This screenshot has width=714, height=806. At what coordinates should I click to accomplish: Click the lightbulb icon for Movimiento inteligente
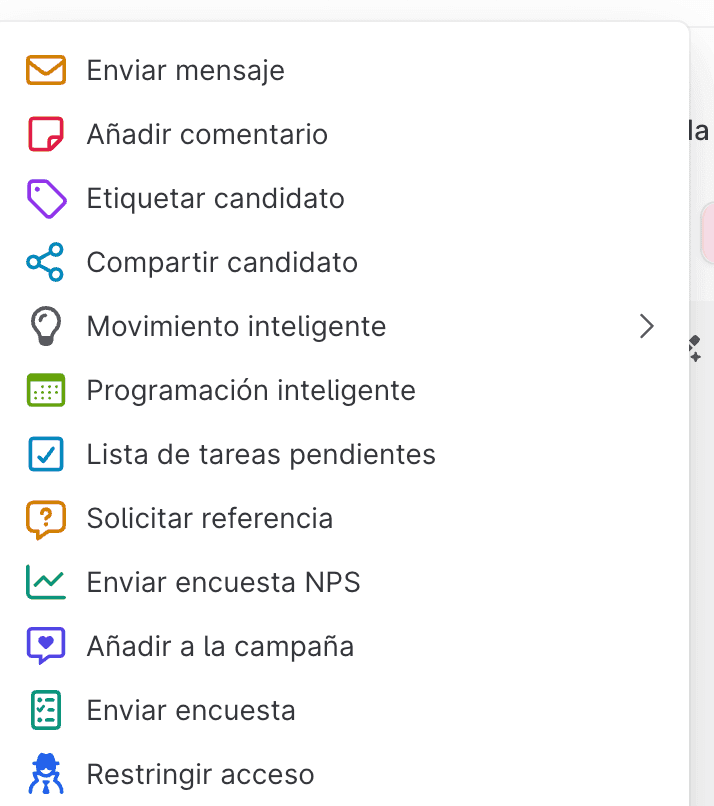(46, 326)
